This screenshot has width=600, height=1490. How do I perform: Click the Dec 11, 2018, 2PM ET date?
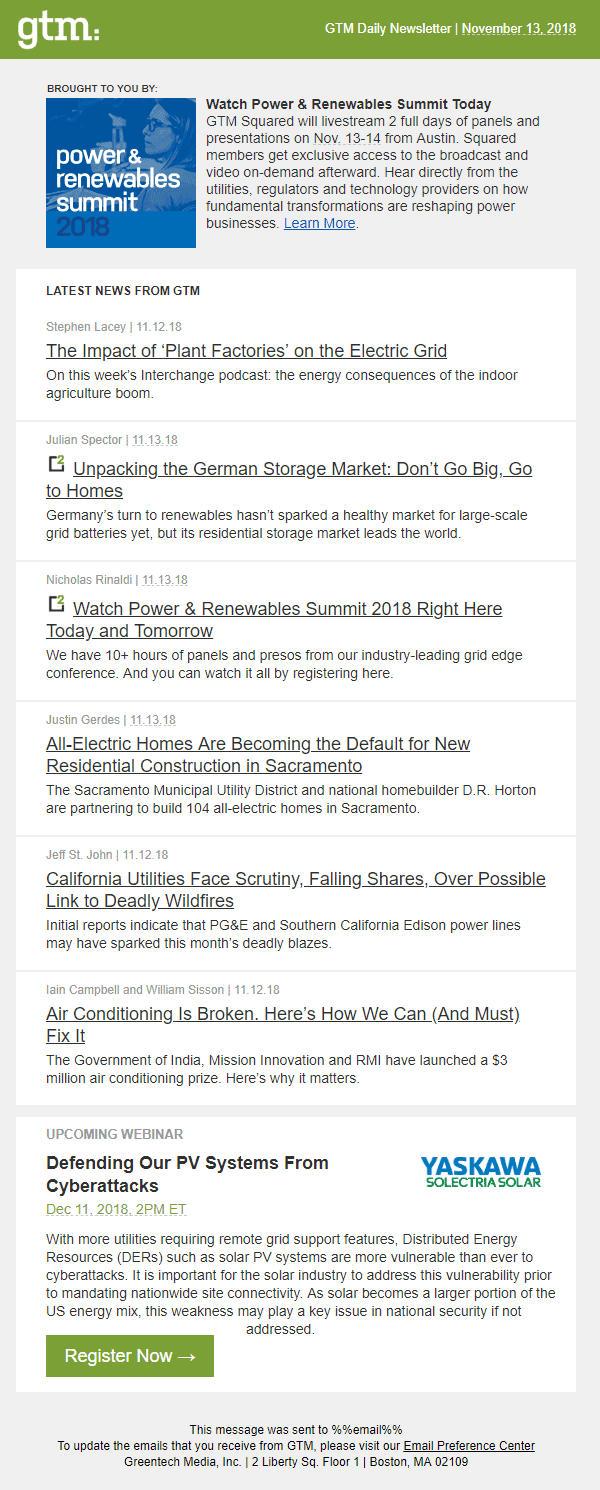(x=116, y=1209)
